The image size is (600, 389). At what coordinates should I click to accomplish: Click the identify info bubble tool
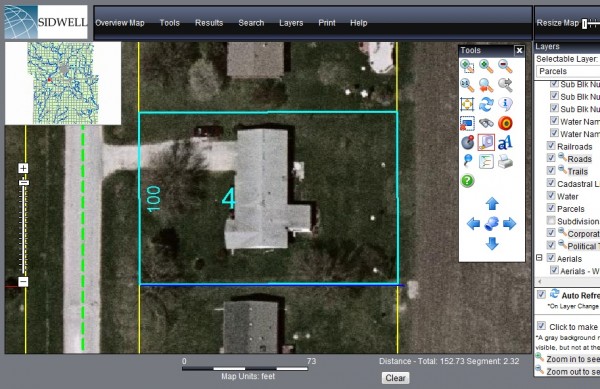(x=505, y=104)
